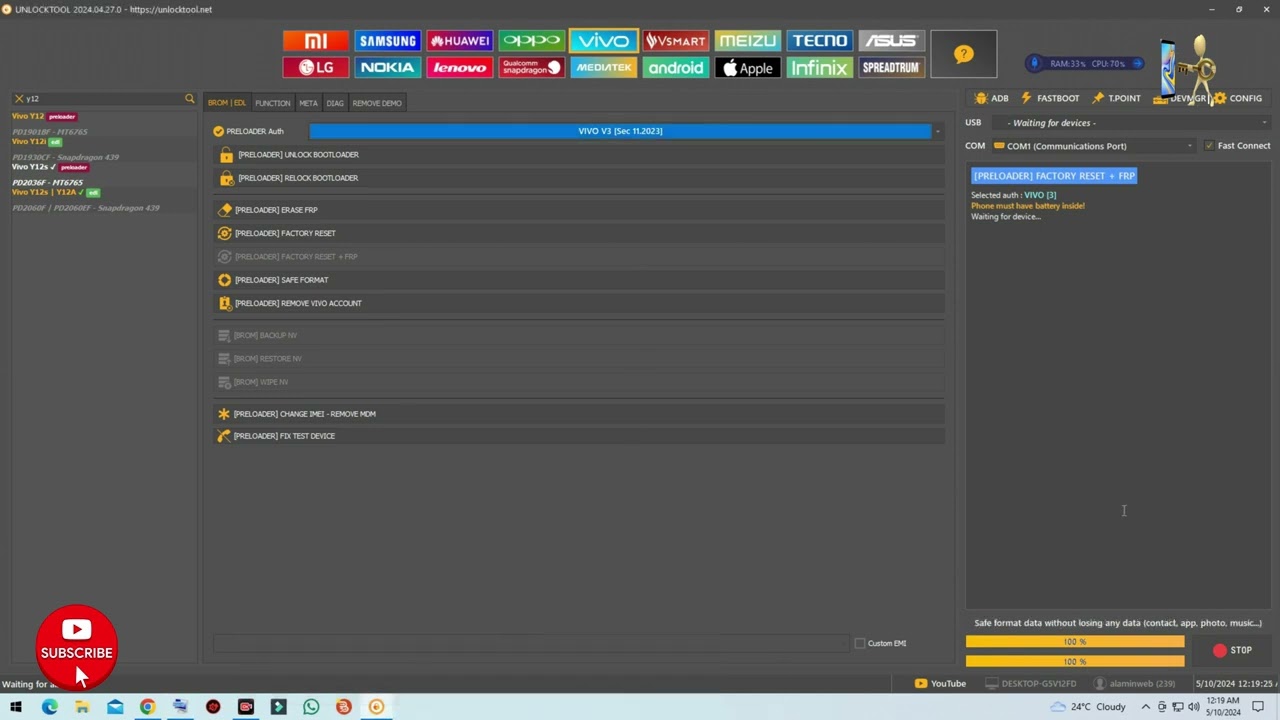Image resolution: width=1280 pixels, height=720 pixels.
Task: Open the CONFIG settings
Action: (1238, 98)
